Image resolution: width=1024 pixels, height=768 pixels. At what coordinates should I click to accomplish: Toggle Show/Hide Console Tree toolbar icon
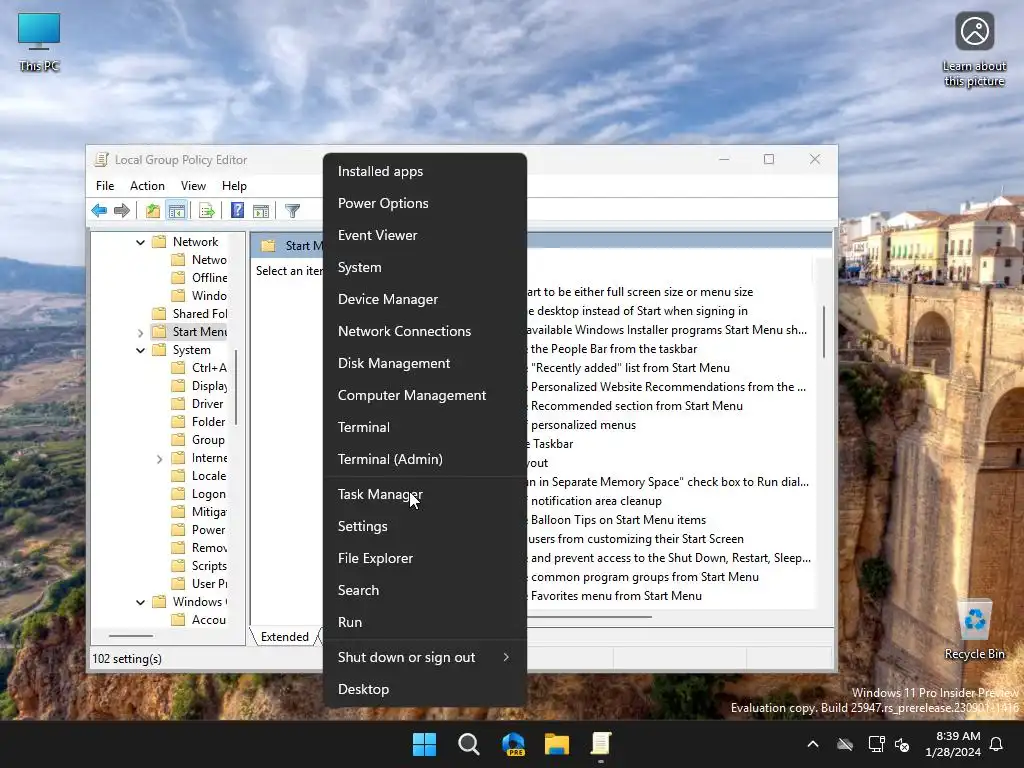point(176,210)
